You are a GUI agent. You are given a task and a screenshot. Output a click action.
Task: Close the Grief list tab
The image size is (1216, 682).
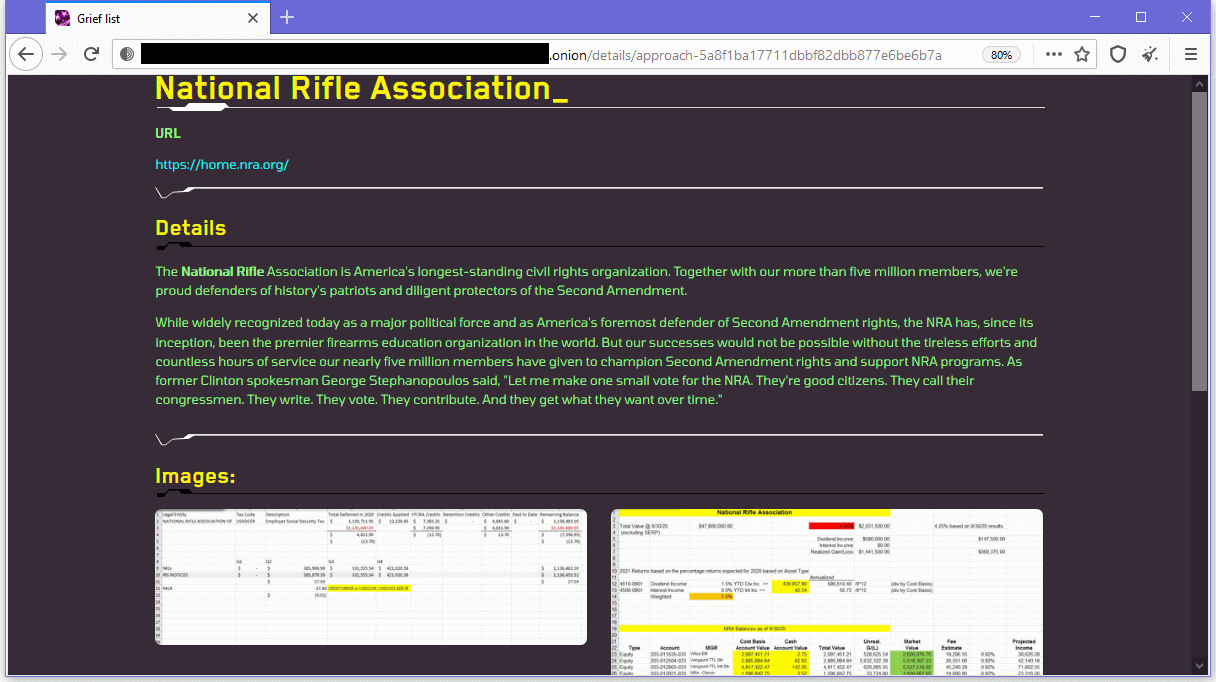(253, 18)
